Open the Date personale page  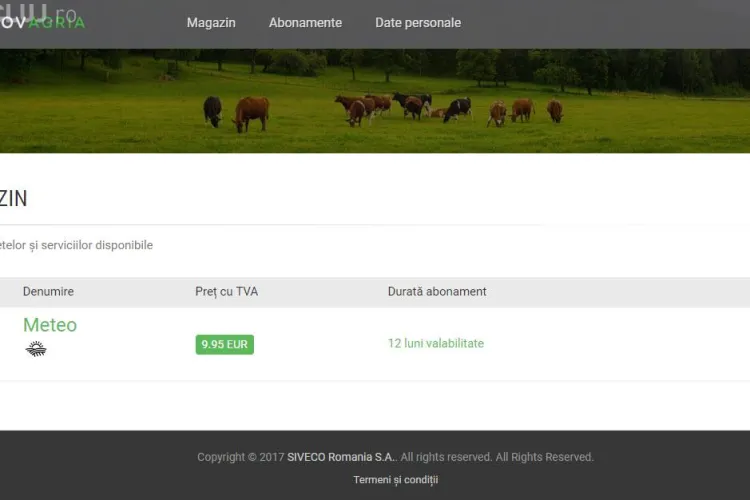click(x=418, y=23)
